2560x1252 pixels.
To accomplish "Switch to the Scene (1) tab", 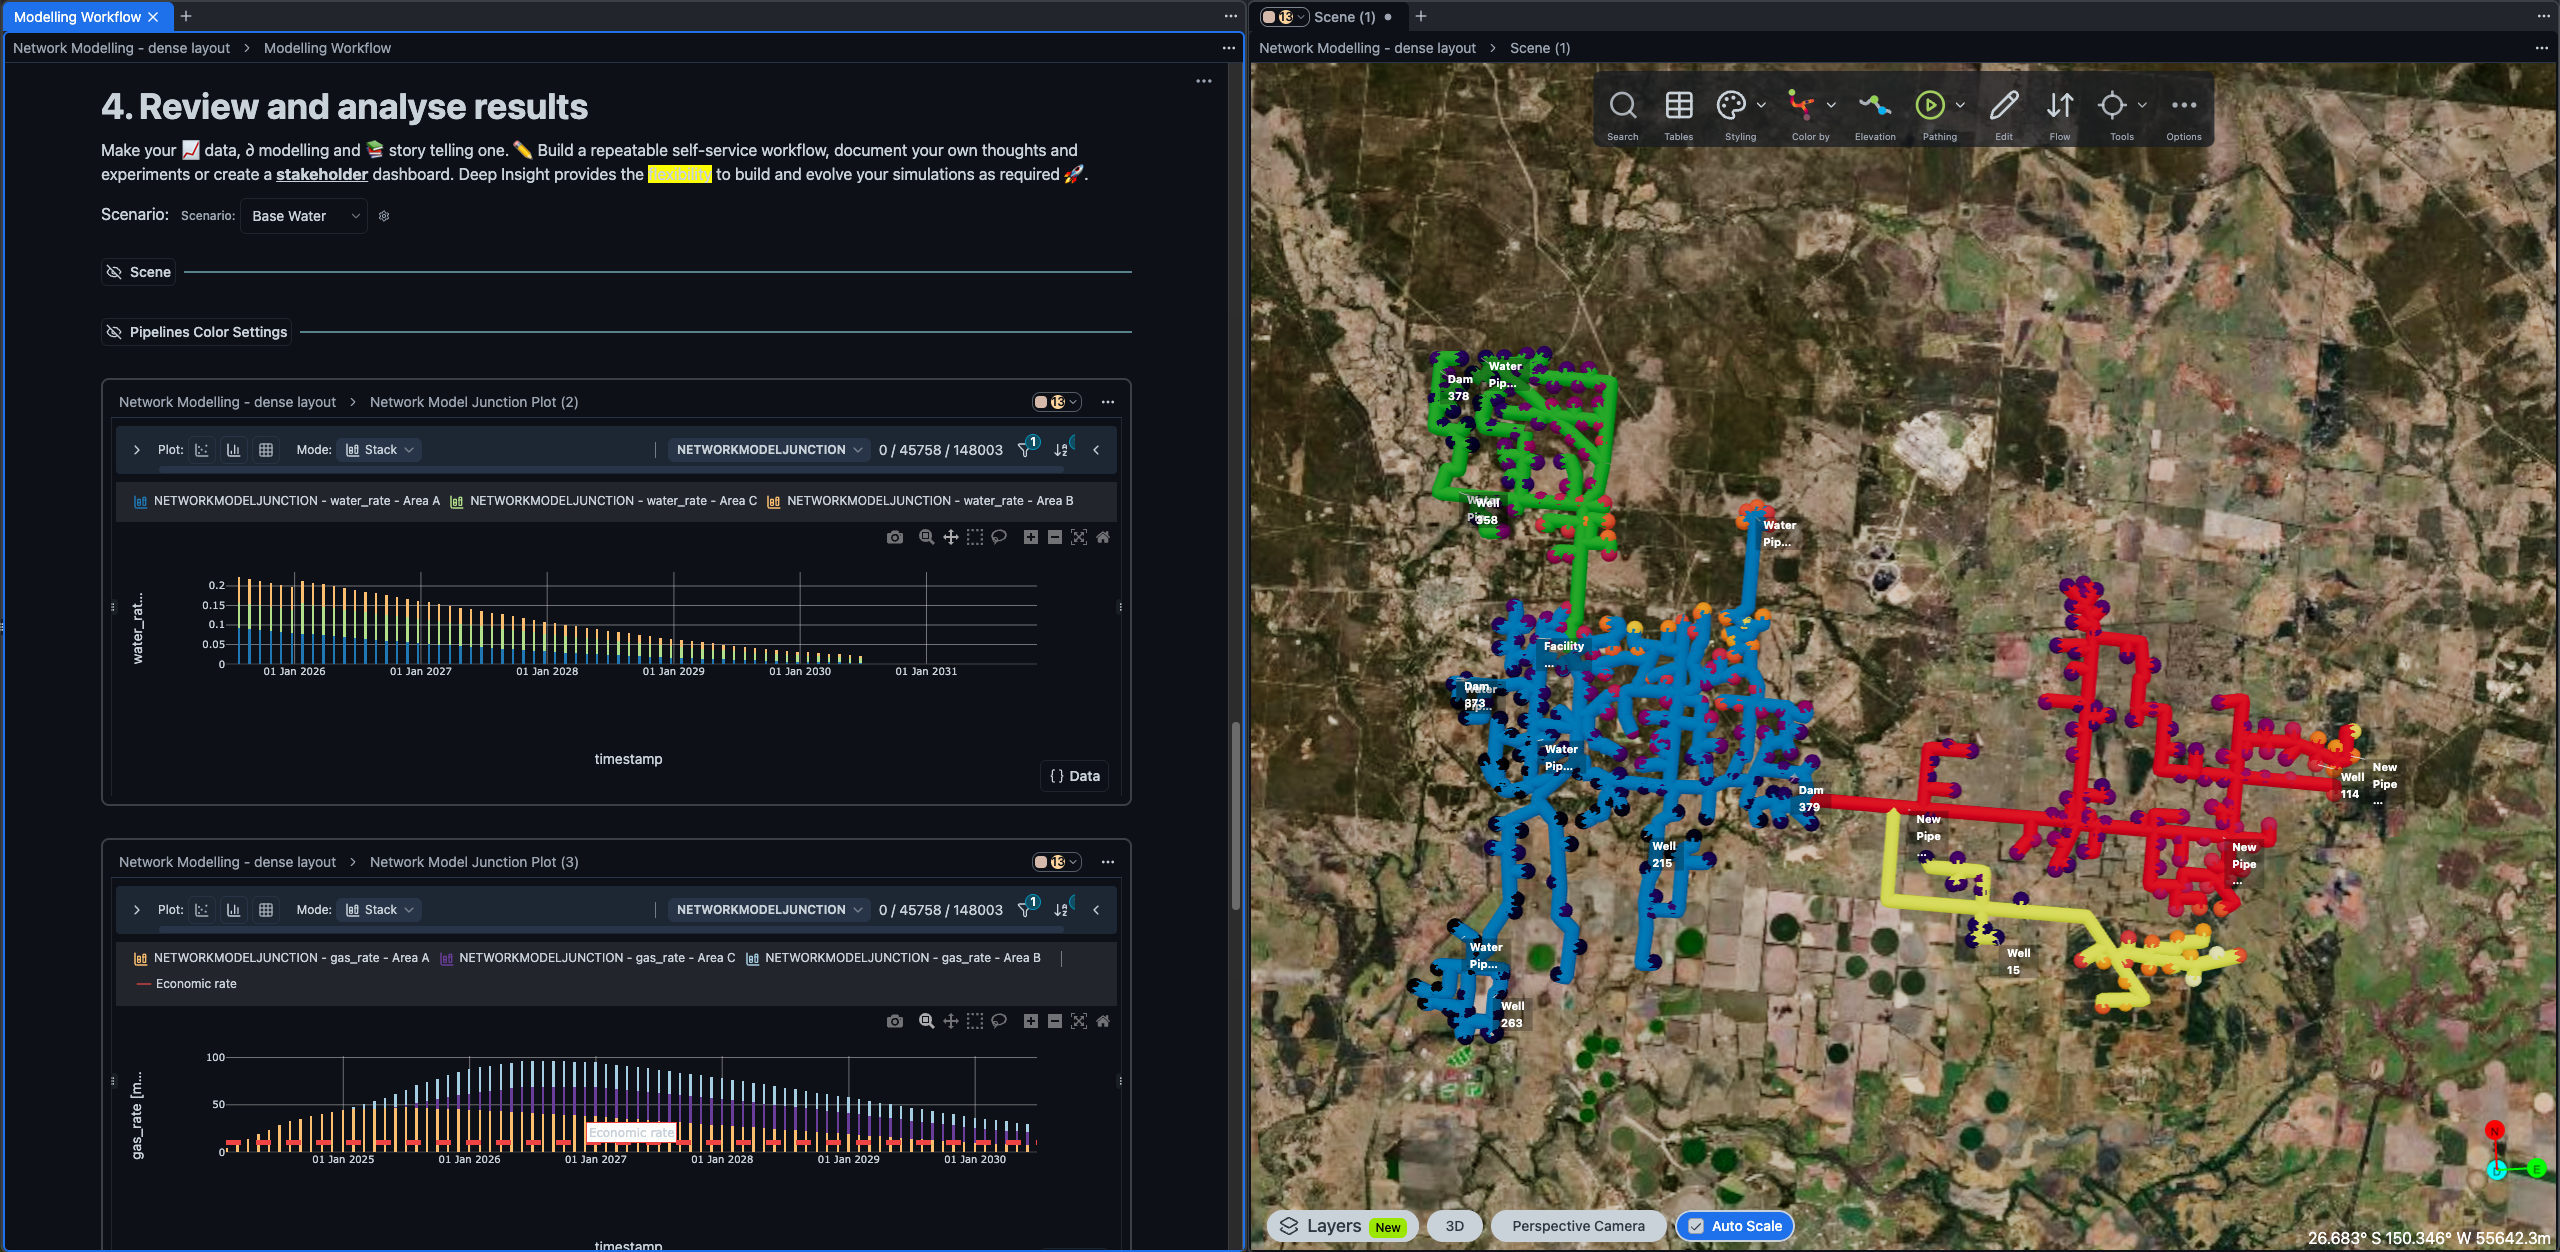I will coord(1343,17).
